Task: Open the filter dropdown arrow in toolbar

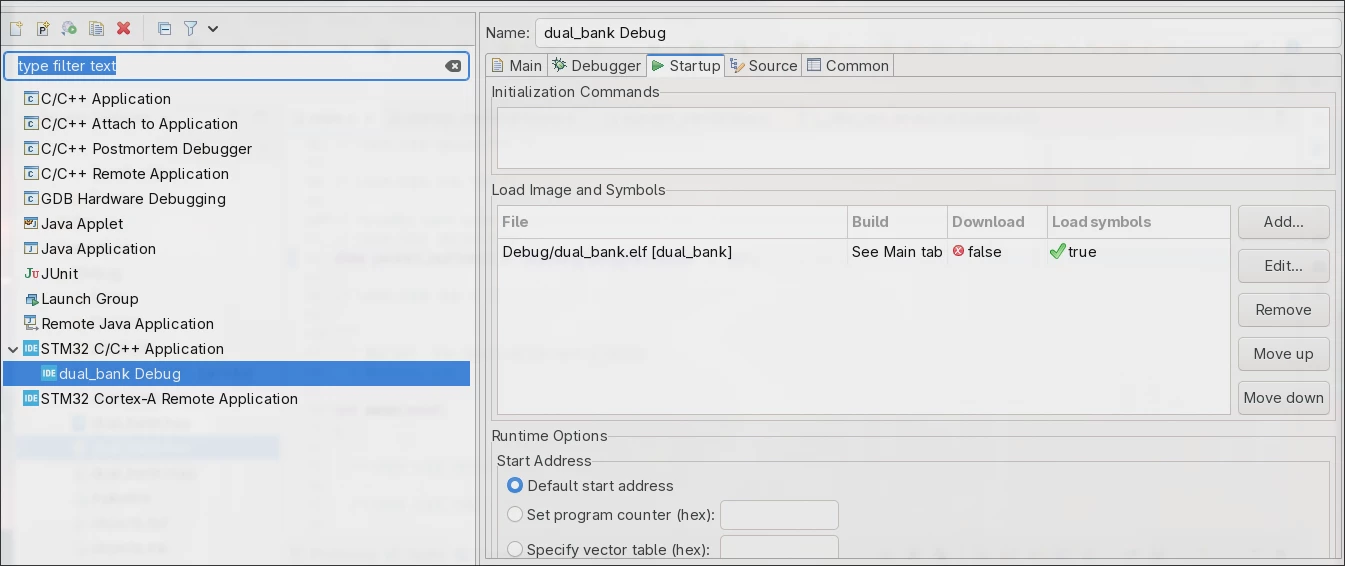Action: point(213,29)
